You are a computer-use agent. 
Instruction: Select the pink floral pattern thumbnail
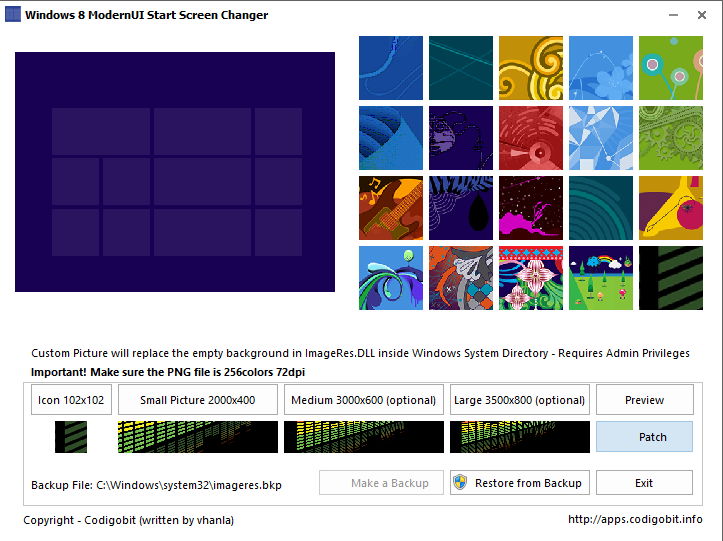point(531,278)
